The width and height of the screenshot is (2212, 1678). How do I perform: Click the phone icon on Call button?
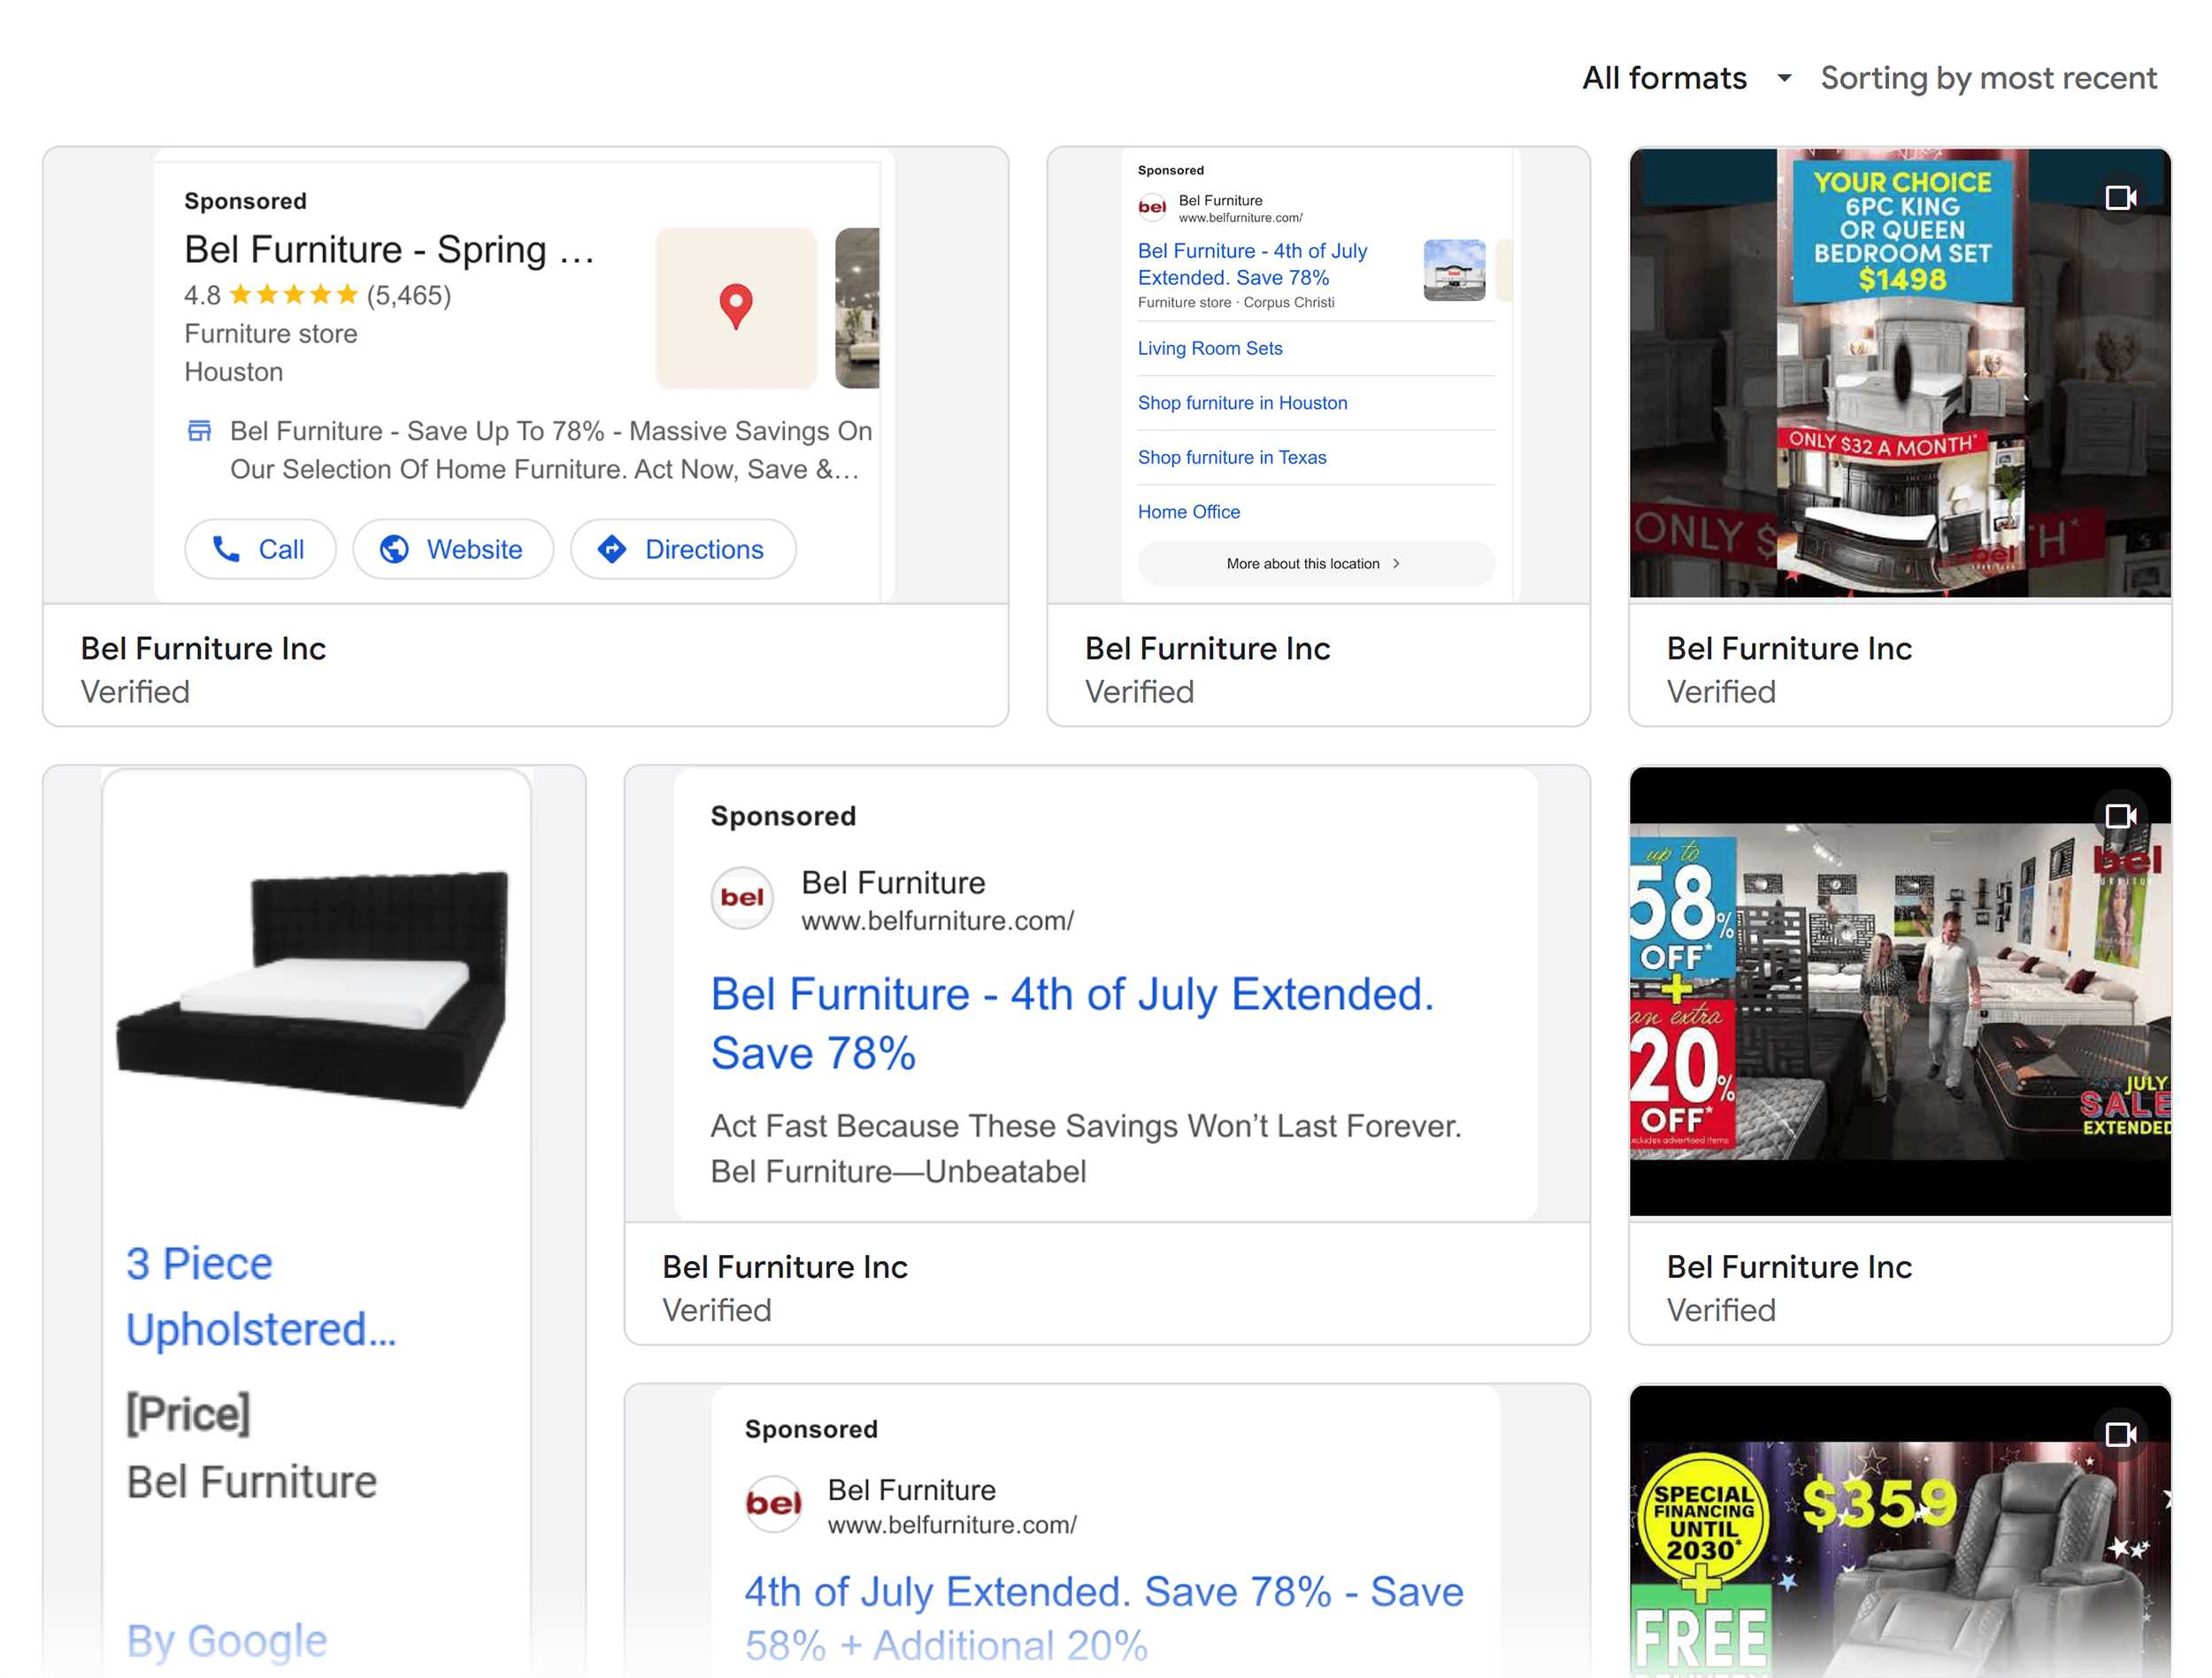tap(226, 549)
